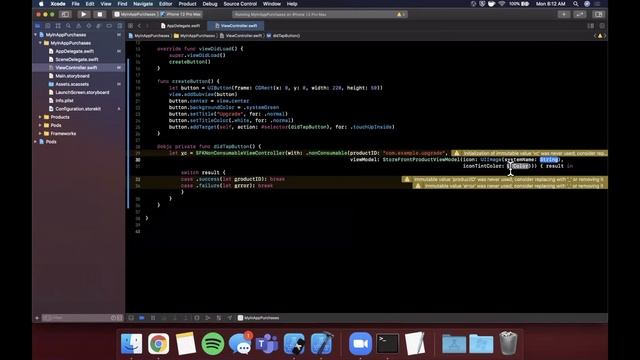Simulate location arrow in debug bar
This screenshot has width=640, height=360.
(x=230, y=318)
